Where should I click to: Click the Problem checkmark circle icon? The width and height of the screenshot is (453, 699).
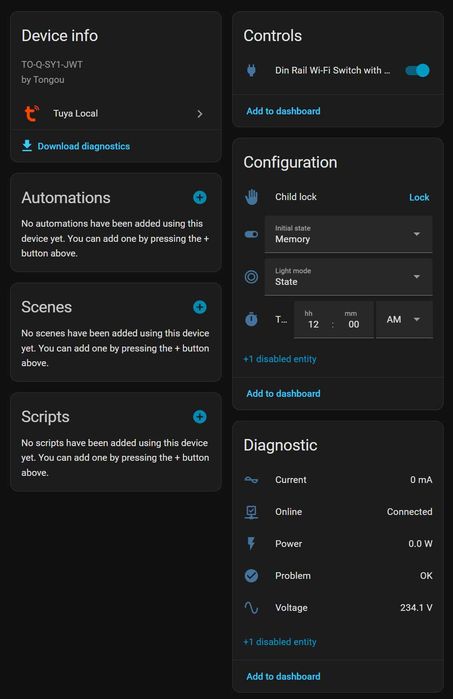coord(251,576)
